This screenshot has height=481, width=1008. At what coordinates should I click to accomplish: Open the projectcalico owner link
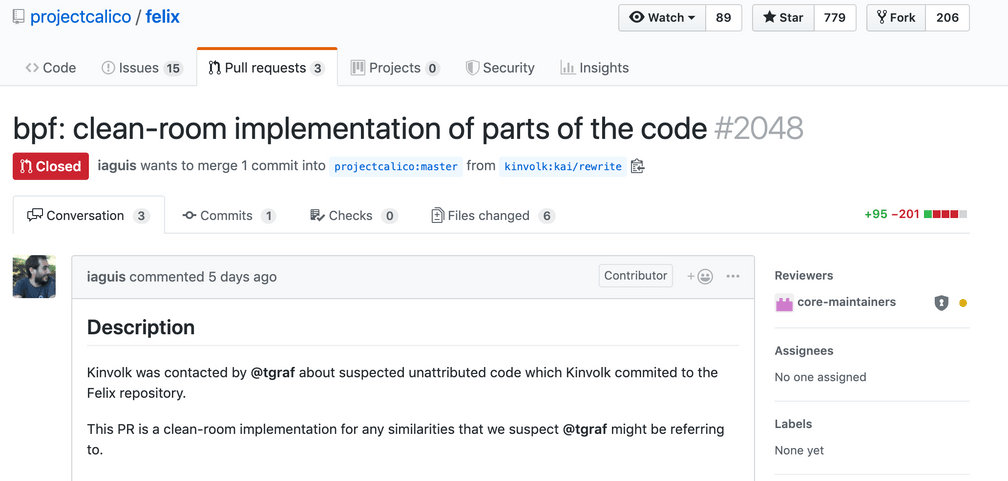pyautogui.click(x=80, y=17)
